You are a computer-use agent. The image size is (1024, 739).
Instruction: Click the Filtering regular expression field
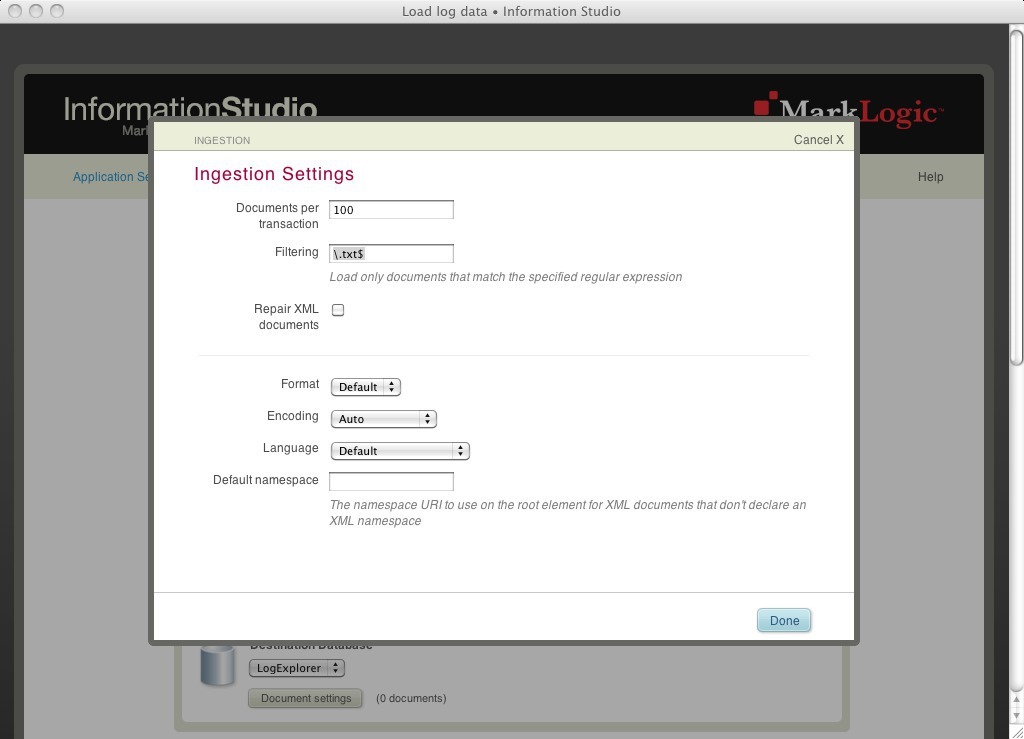391,253
